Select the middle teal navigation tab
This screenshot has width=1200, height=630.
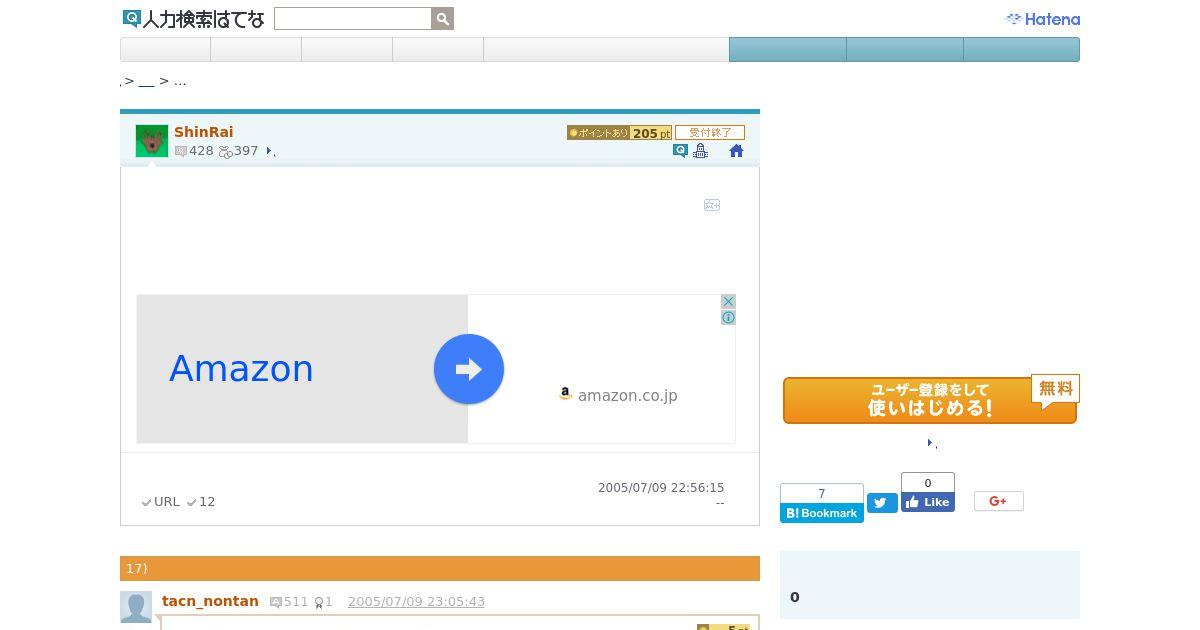905,50
